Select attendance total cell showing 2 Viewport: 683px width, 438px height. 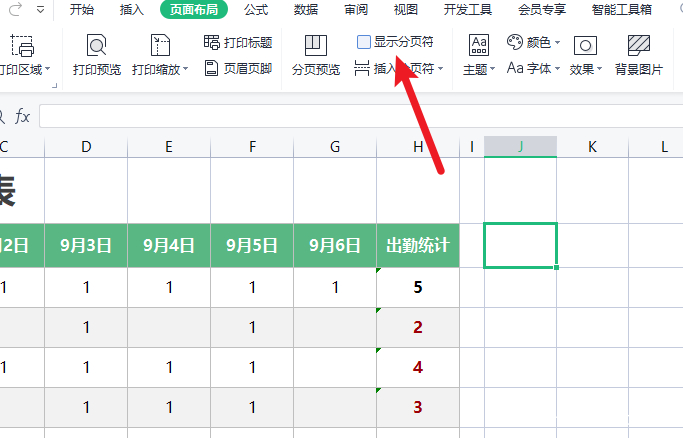tap(418, 327)
